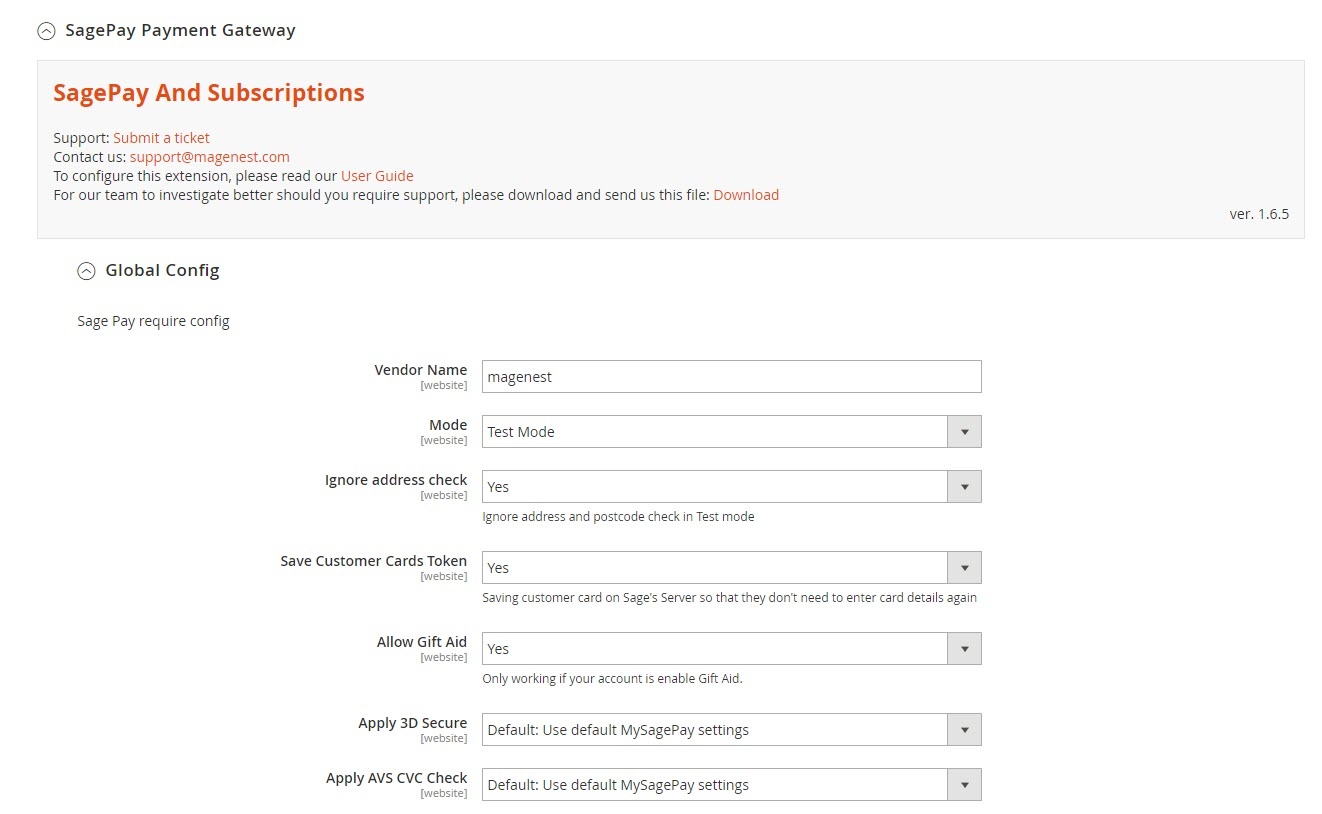Collapse the Global Config section icon
This screenshot has height=814, width=1322.
[87, 271]
